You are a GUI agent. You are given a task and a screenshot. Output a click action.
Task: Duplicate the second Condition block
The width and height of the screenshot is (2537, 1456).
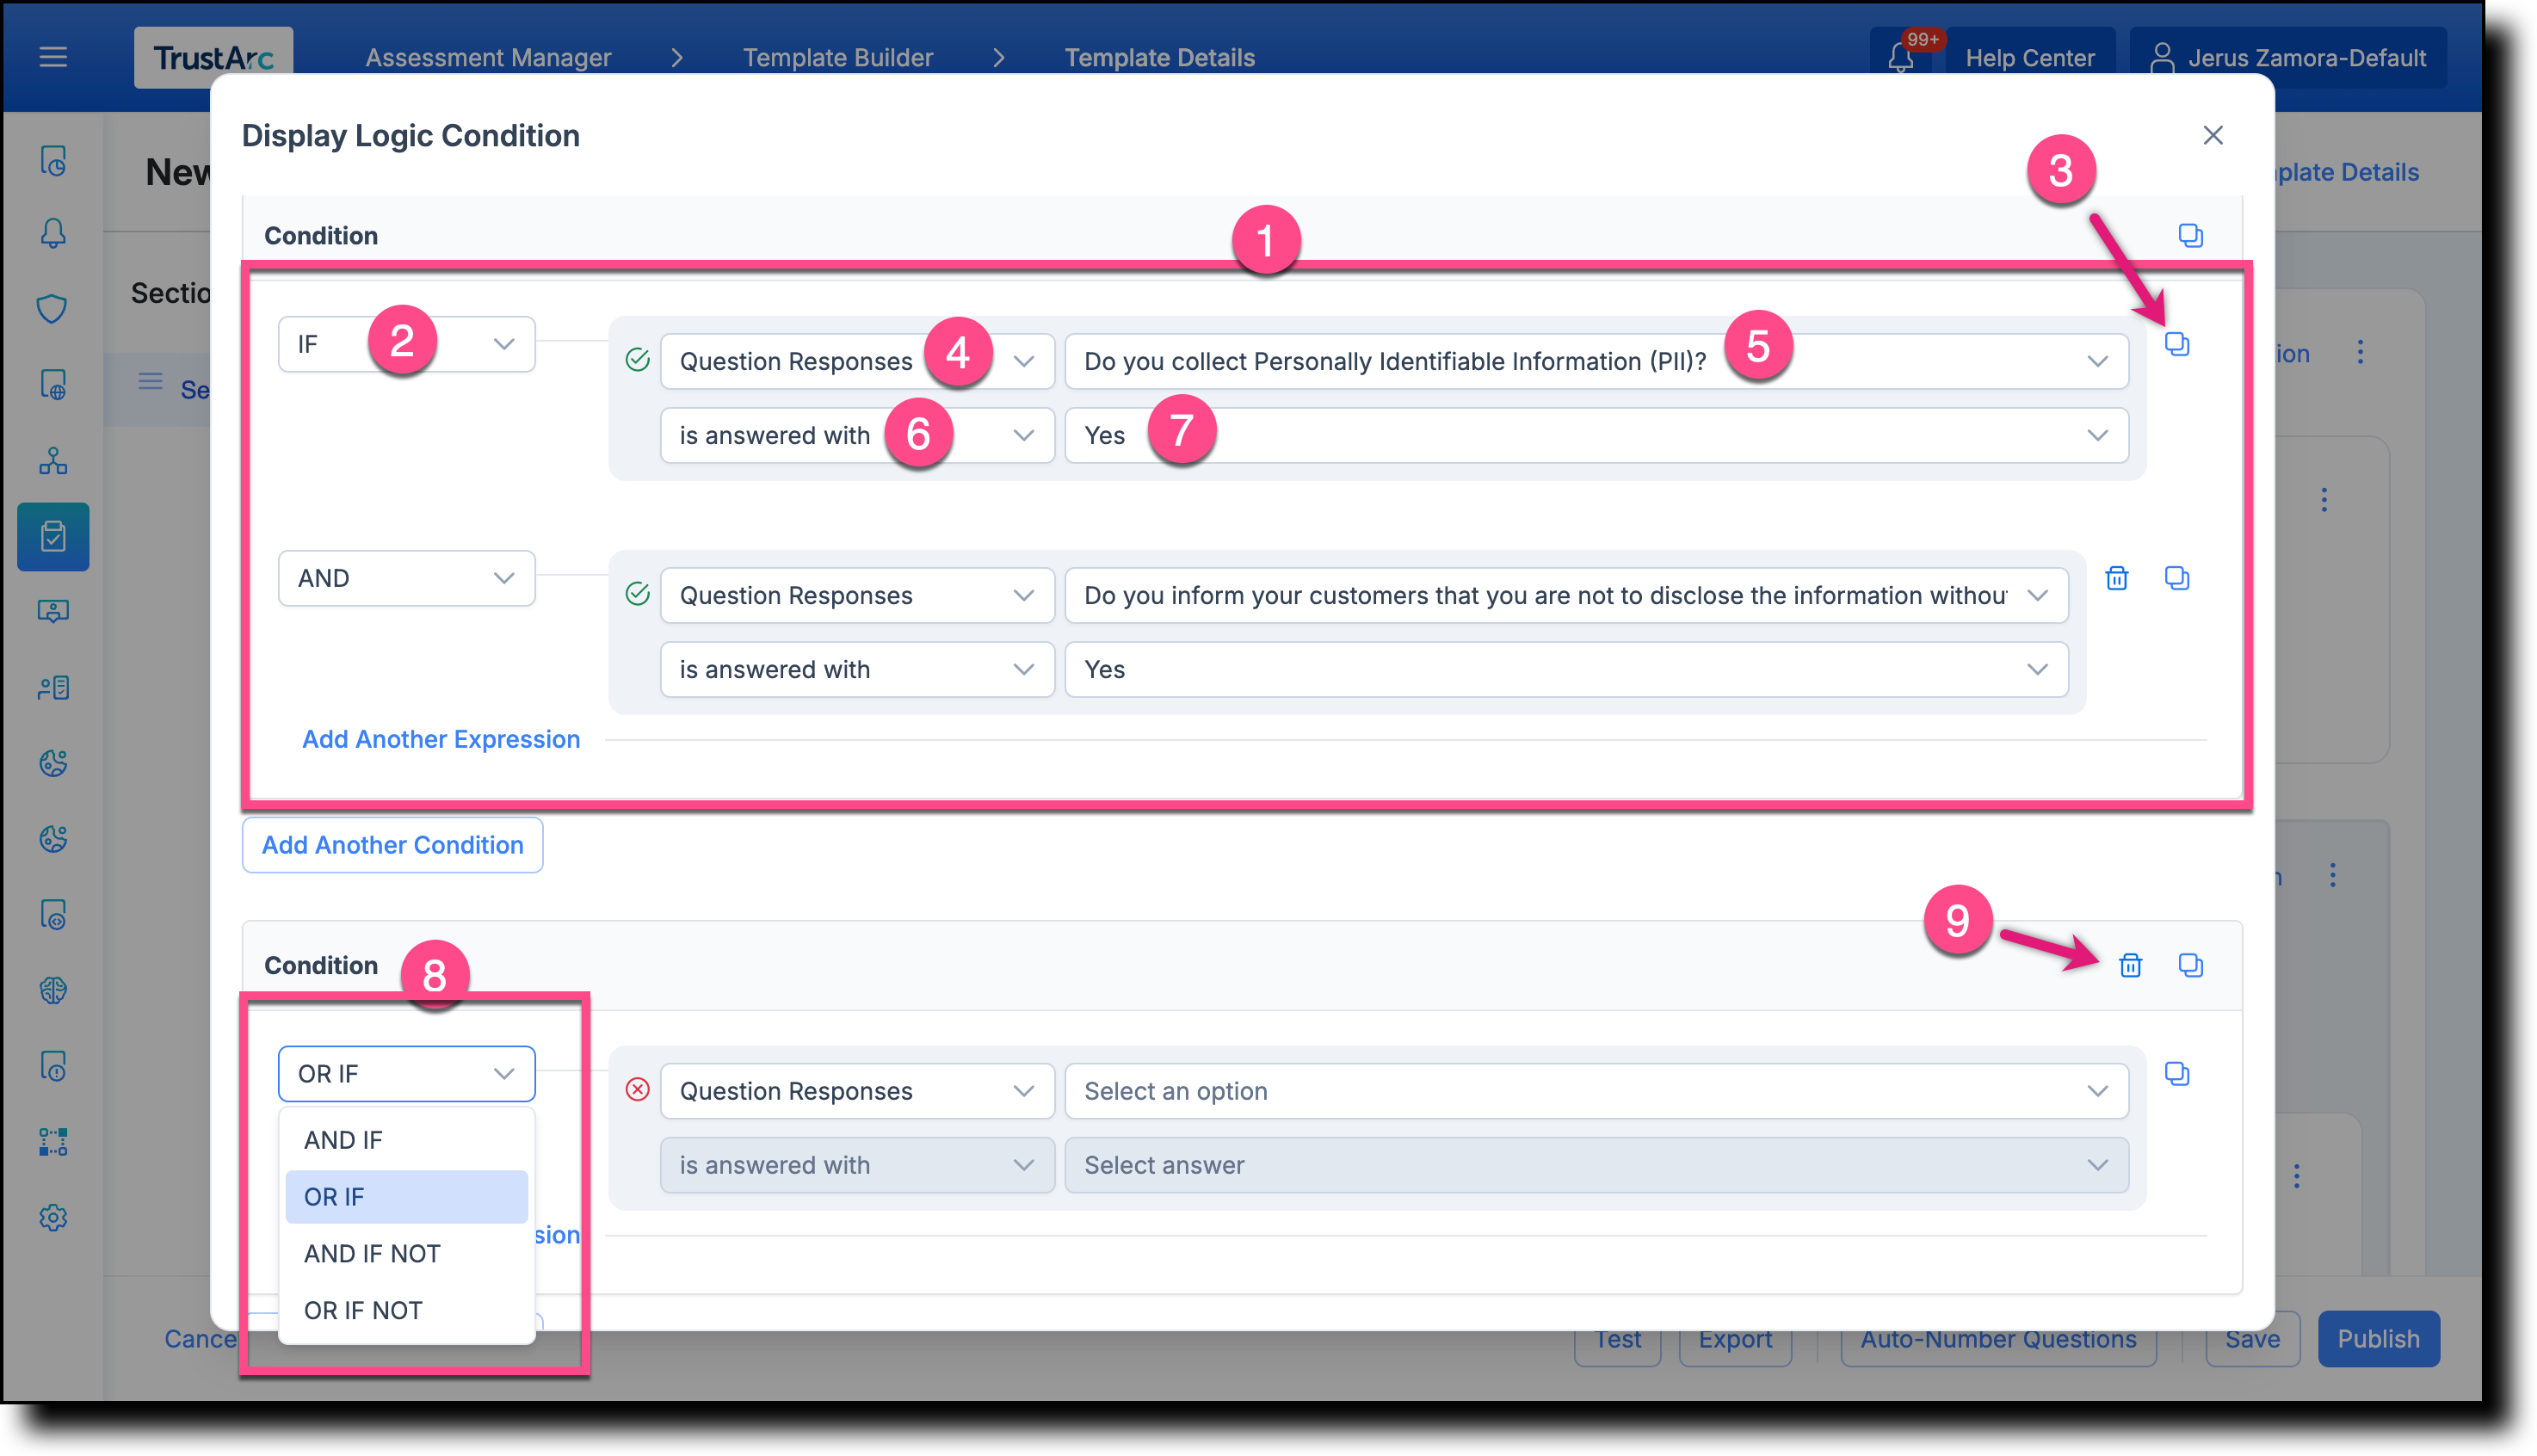pyautogui.click(x=2190, y=965)
